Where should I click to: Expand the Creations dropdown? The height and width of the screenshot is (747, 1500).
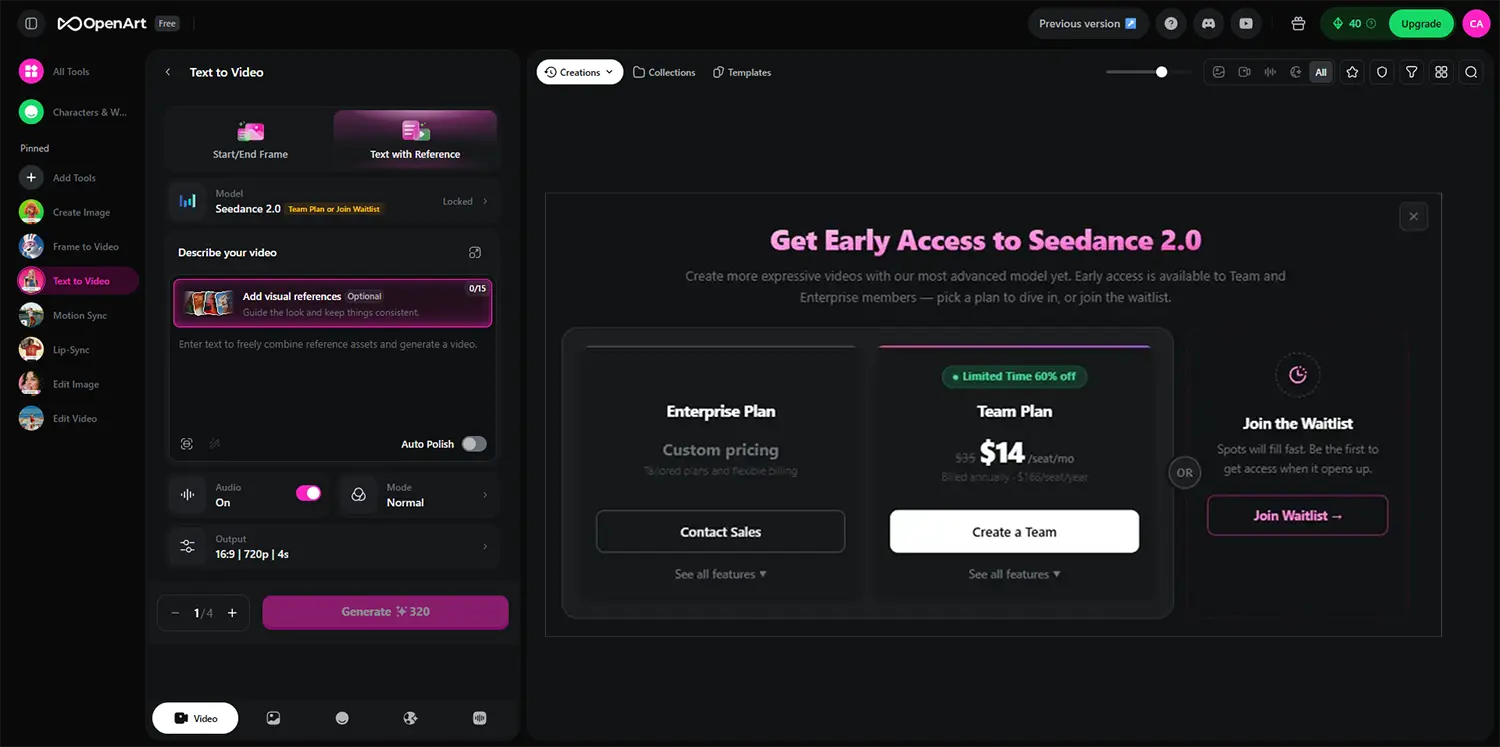(x=580, y=72)
